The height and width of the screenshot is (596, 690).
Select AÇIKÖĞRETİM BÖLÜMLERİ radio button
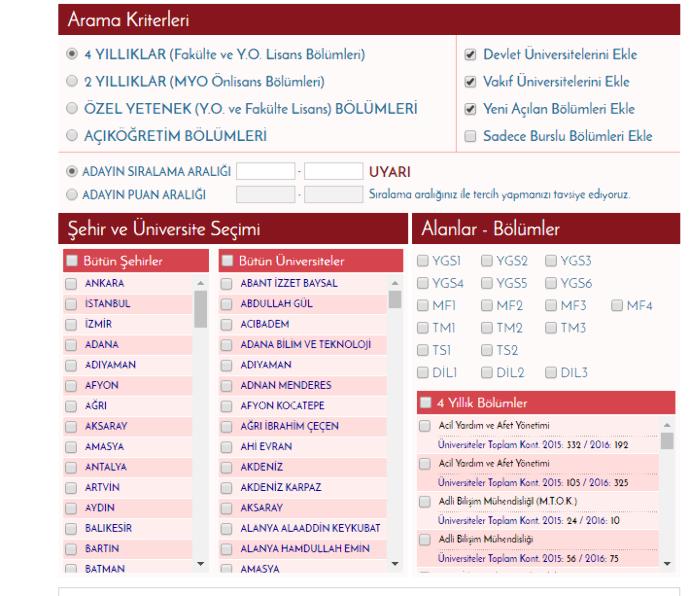tap(72, 136)
